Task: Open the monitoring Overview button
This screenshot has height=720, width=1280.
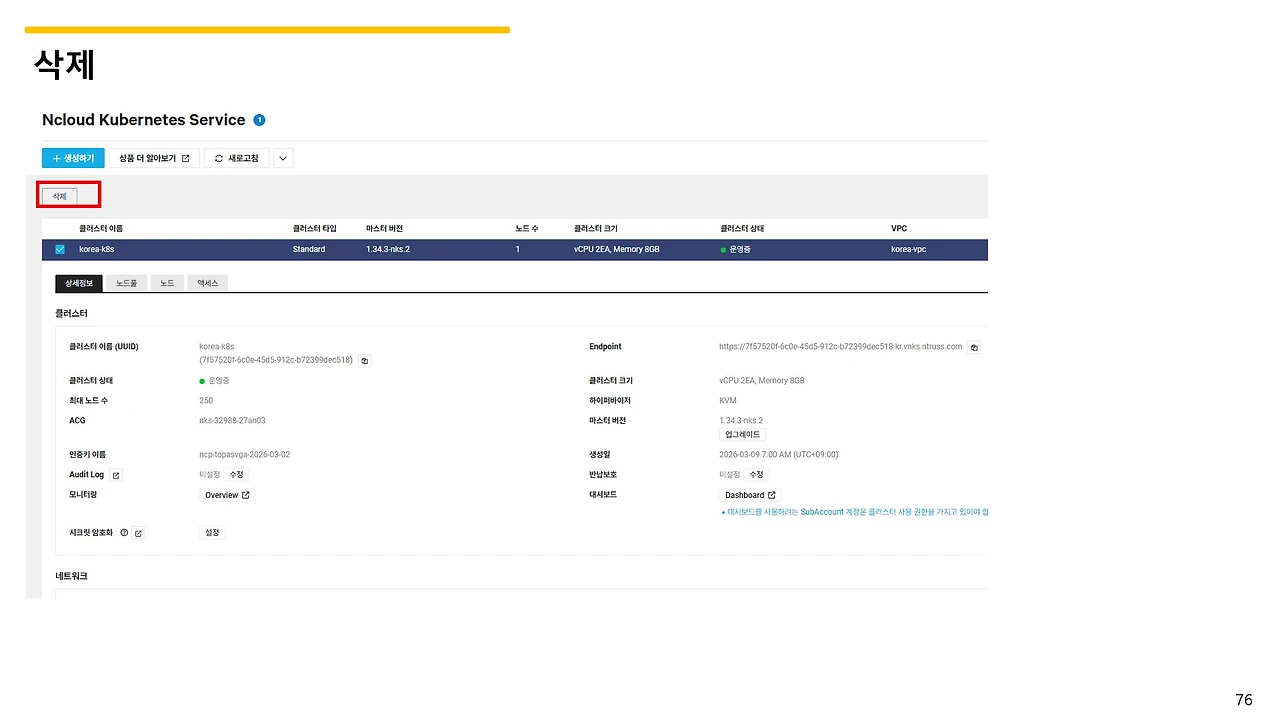Action: pyautogui.click(x=227, y=495)
